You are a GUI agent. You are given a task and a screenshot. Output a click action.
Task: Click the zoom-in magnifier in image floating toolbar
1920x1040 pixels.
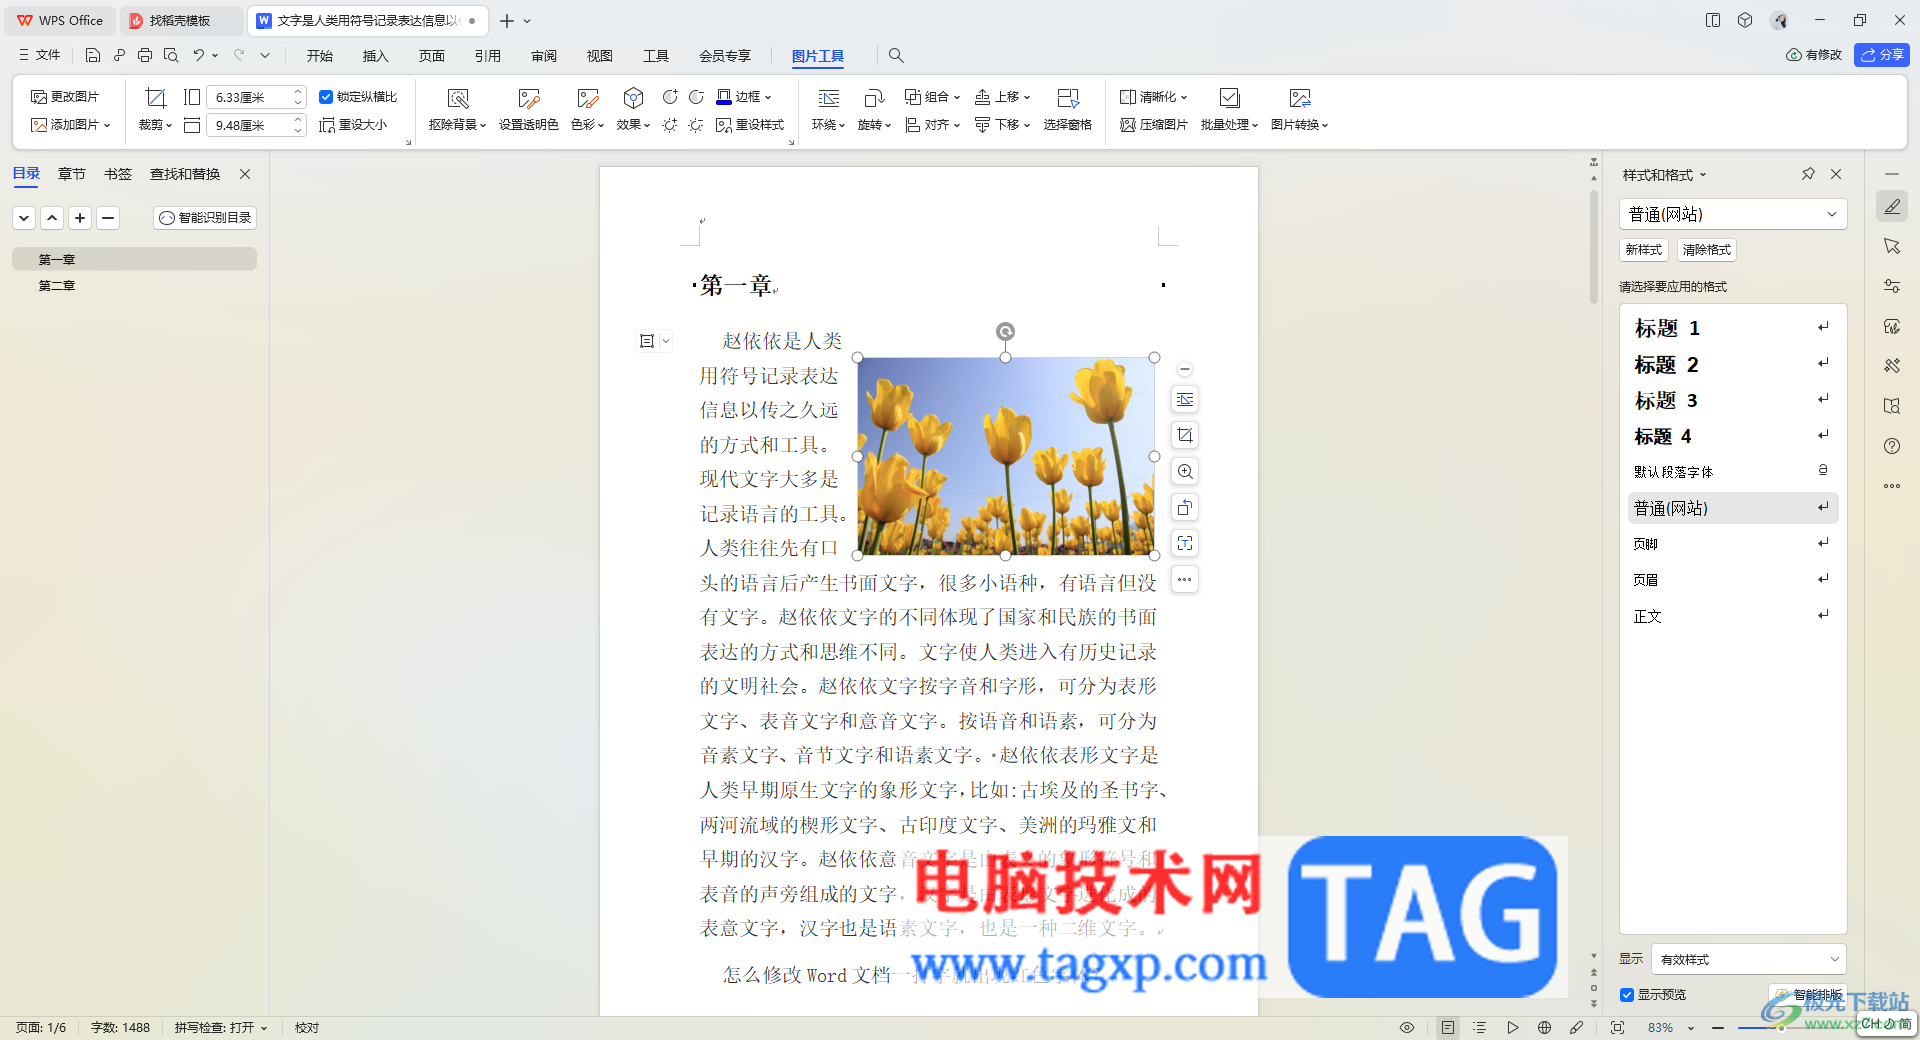(1185, 471)
